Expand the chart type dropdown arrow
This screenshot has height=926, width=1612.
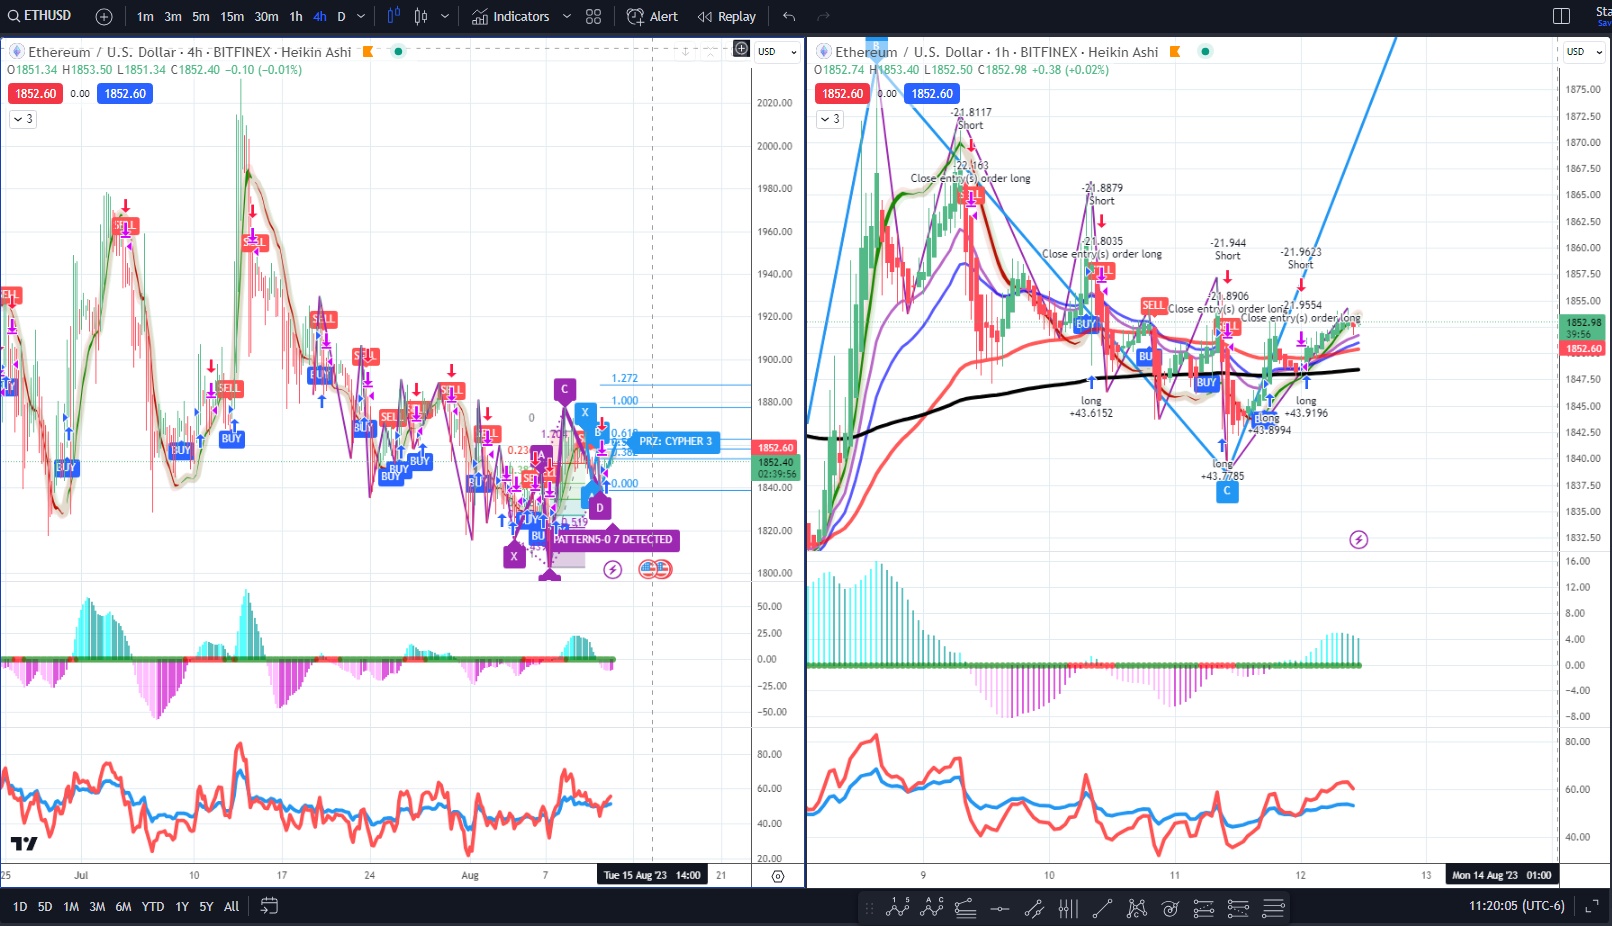(445, 16)
